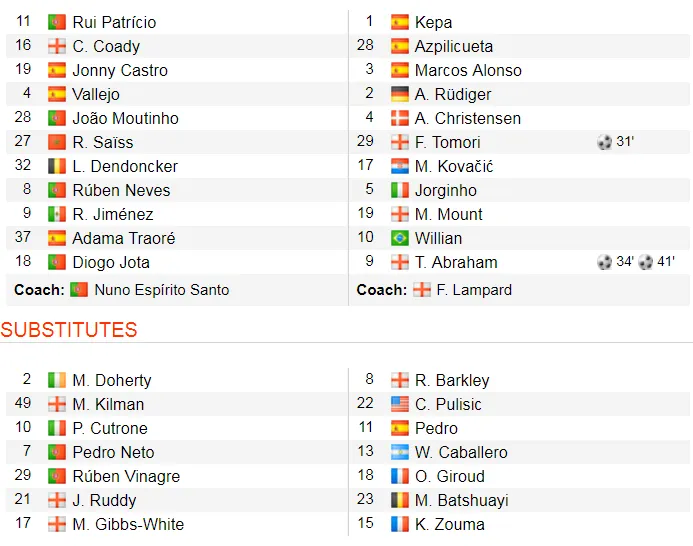
Task: Click the Germany flag beside A. Rüdiger
Action: pos(400,94)
